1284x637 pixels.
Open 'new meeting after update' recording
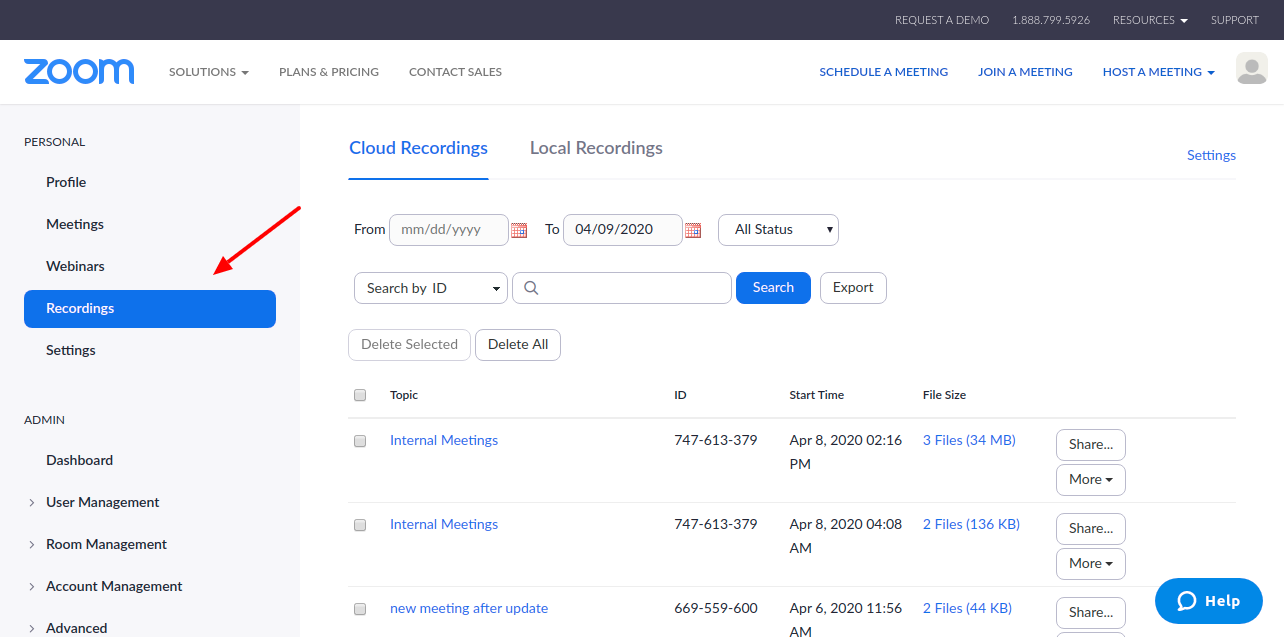coord(469,609)
